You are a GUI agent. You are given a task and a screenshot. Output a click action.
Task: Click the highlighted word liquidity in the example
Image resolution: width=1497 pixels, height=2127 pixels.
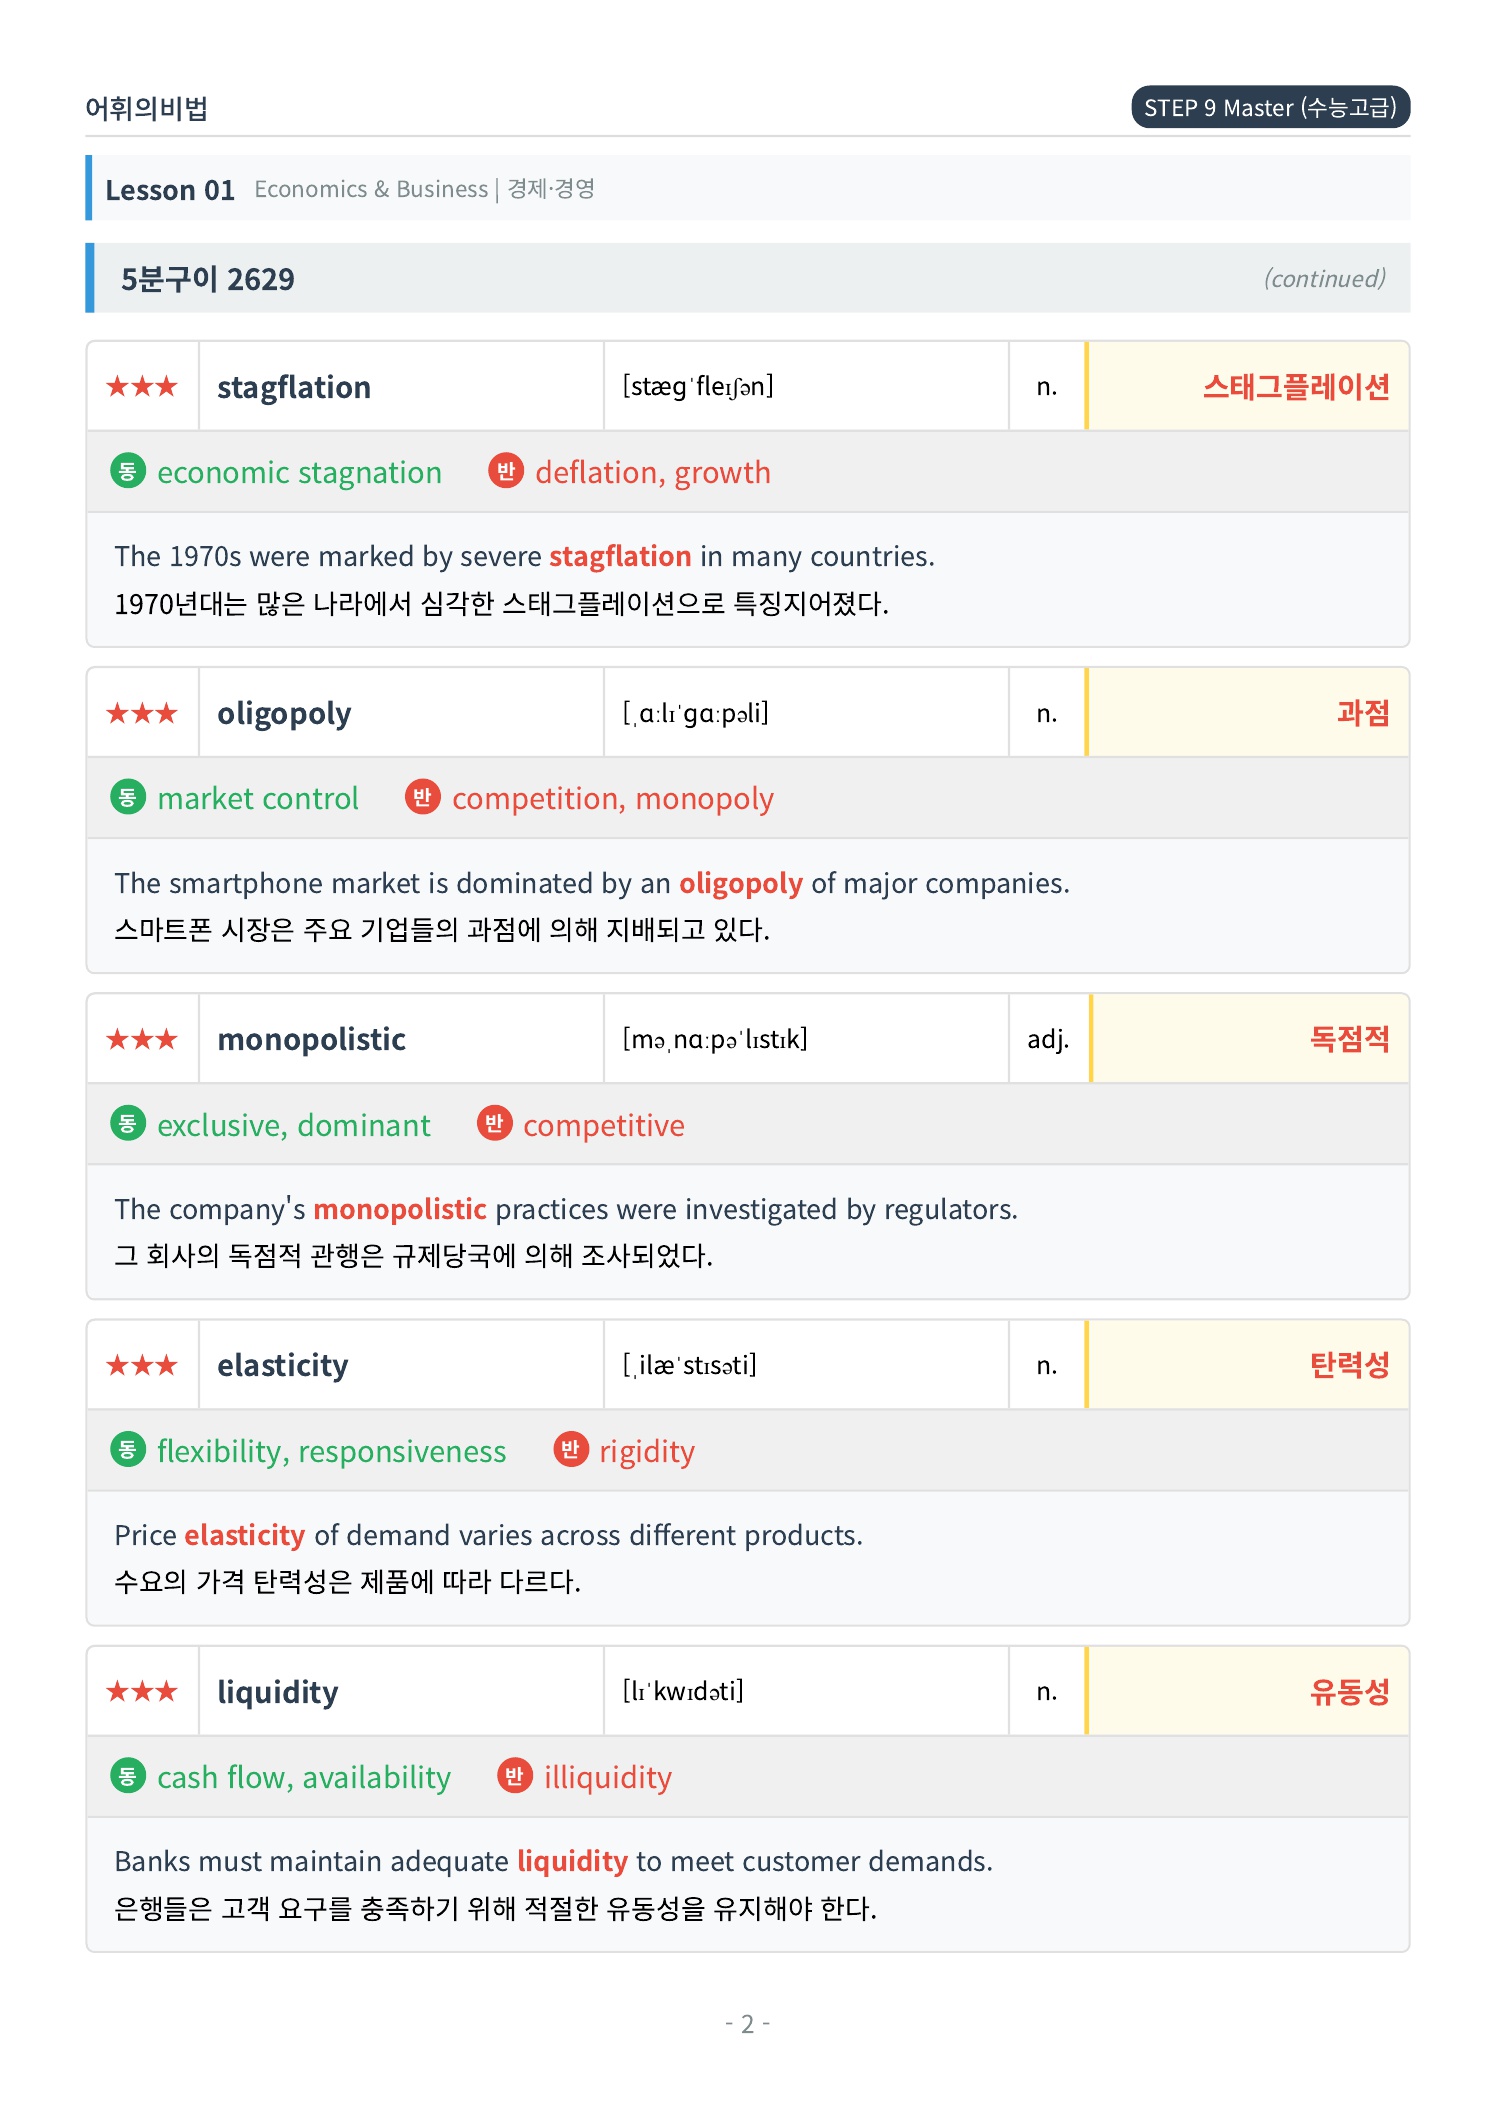[572, 1861]
